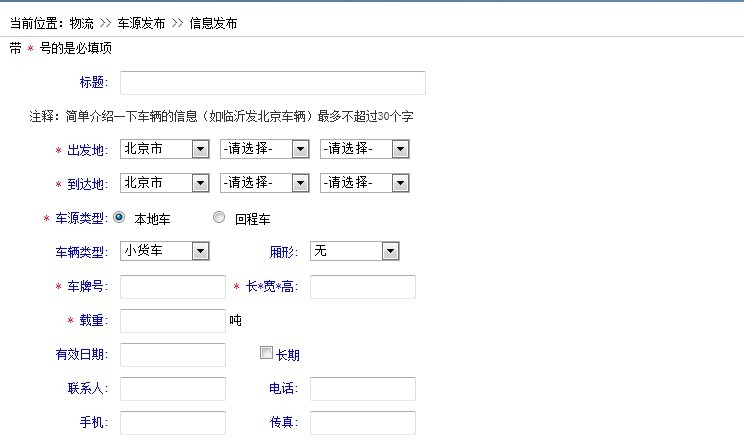Click the 标题 input field

[273, 83]
